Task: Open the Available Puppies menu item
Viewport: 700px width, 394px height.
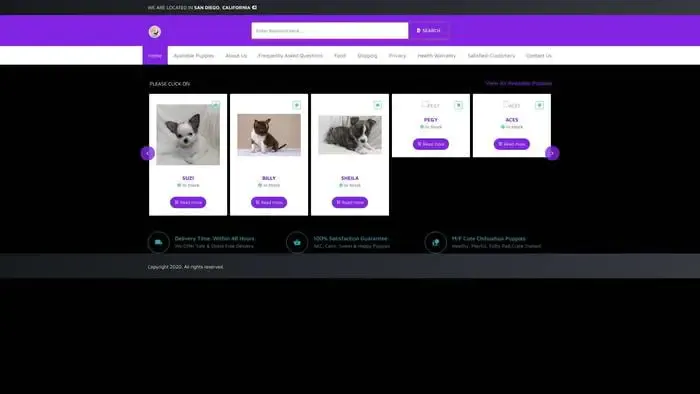Action: pos(194,56)
